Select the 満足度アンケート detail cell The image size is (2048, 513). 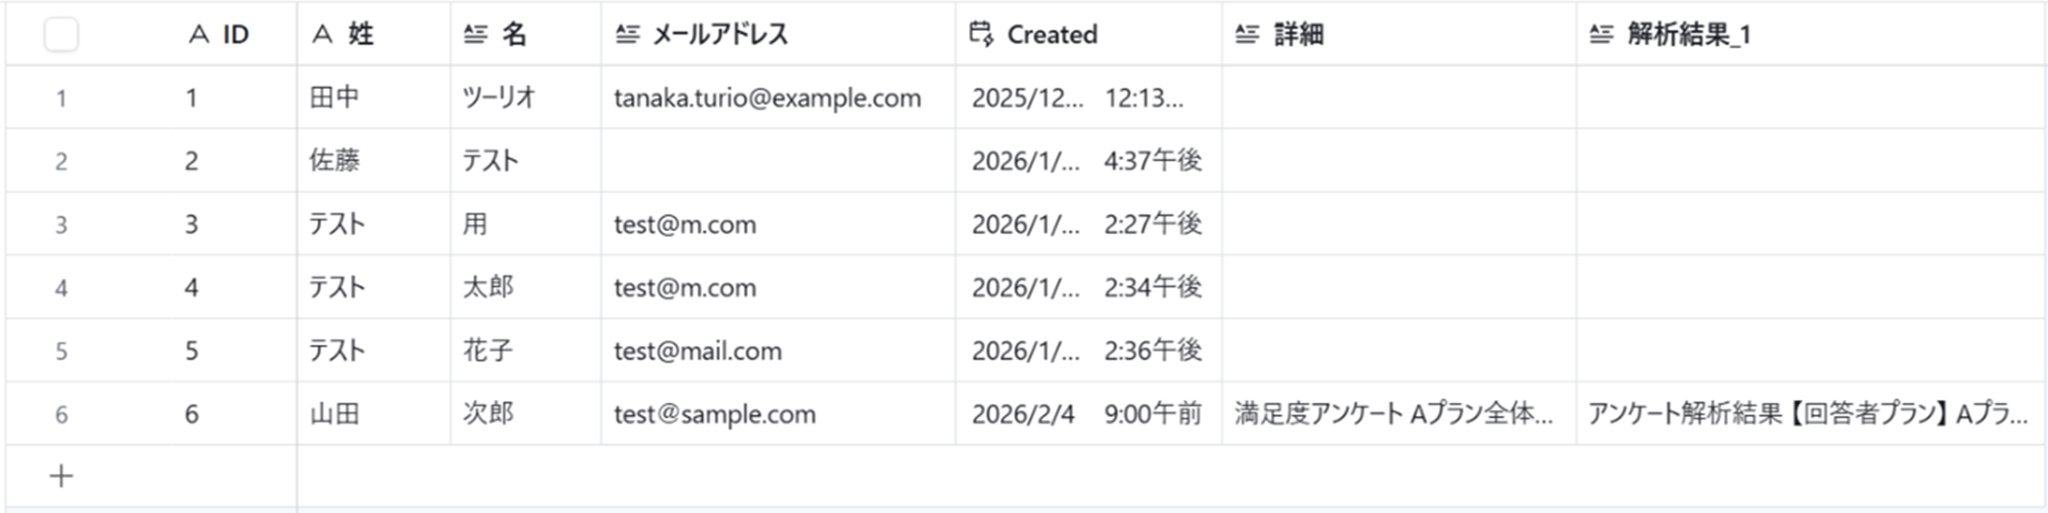coord(1399,414)
